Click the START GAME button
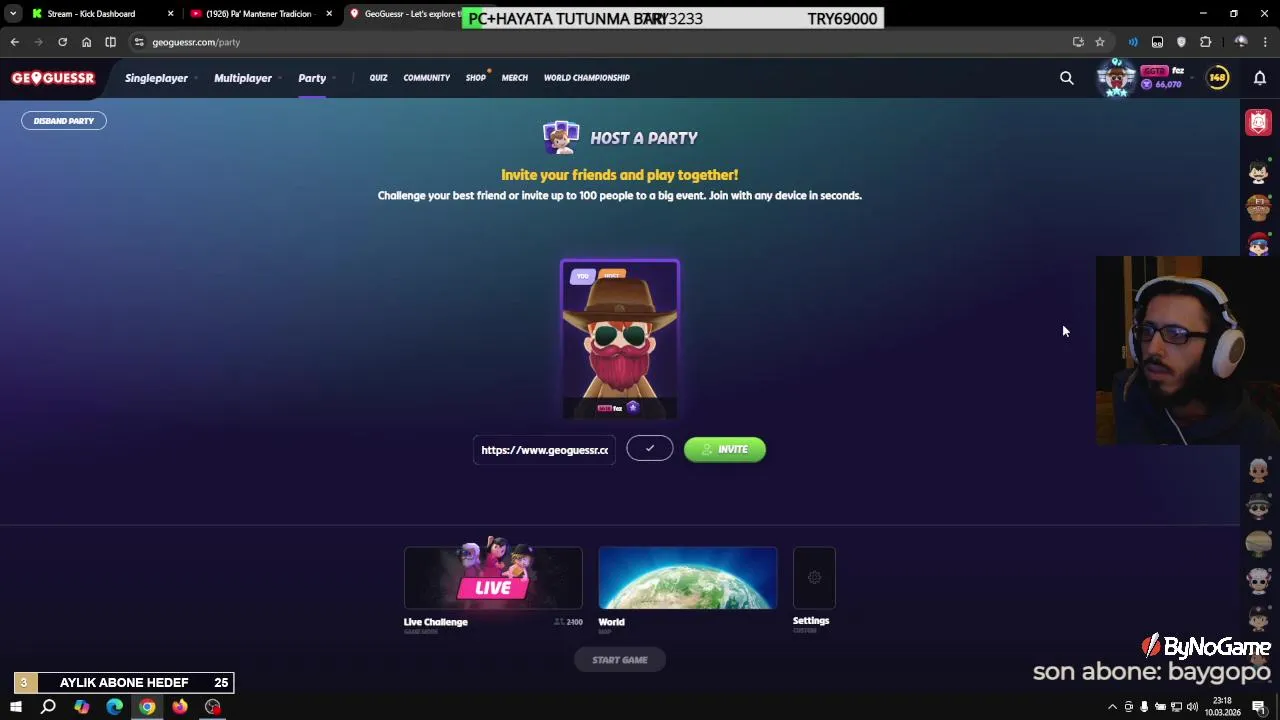The width and height of the screenshot is (1280, 720). [620, 660]
